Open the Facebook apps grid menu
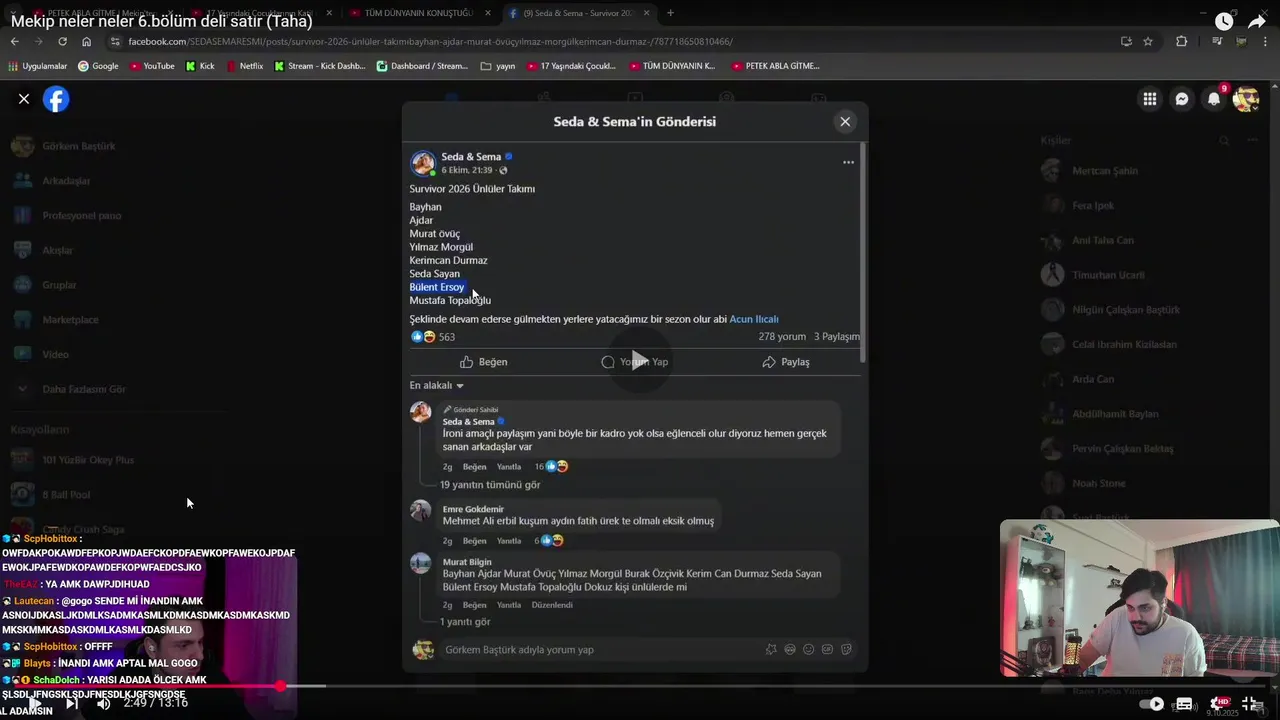The height and width of the screenshot is (720, 1280). [x=1150, y=99]
